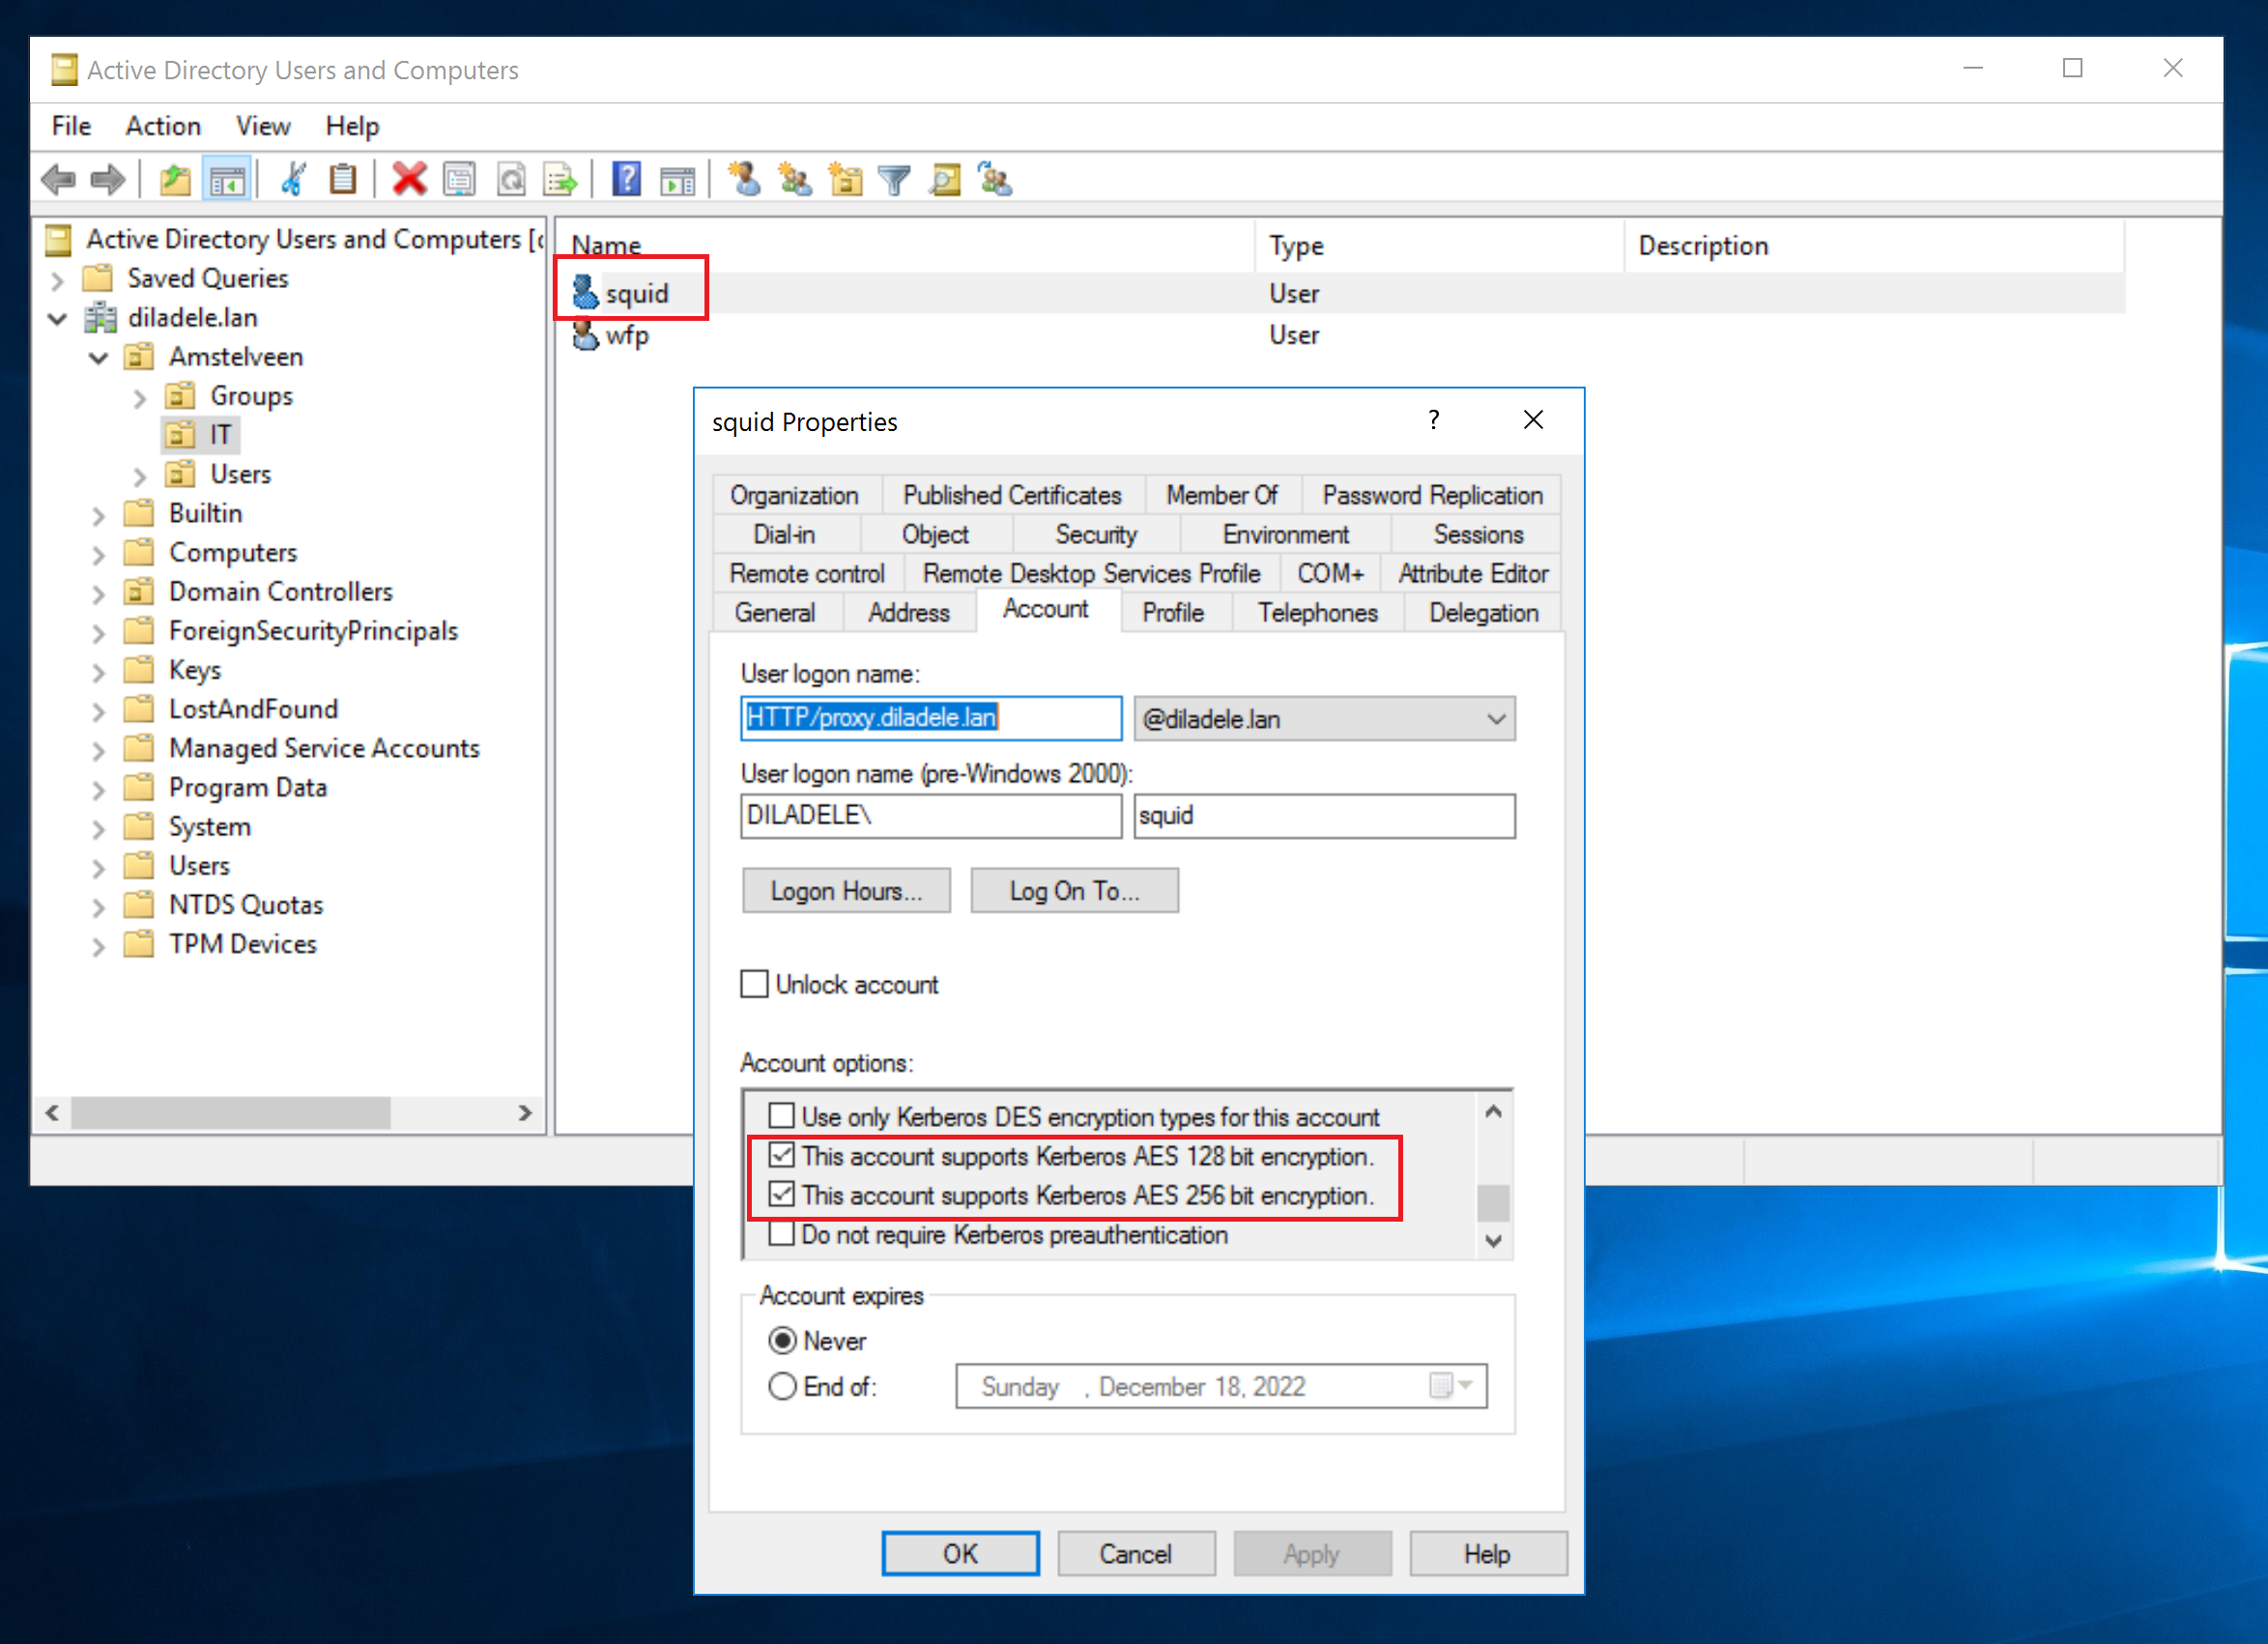Collapse the Amstelveen node
Image resolution: width=2268 pixels, height=1644 pixels.
[x=98, y=358]
